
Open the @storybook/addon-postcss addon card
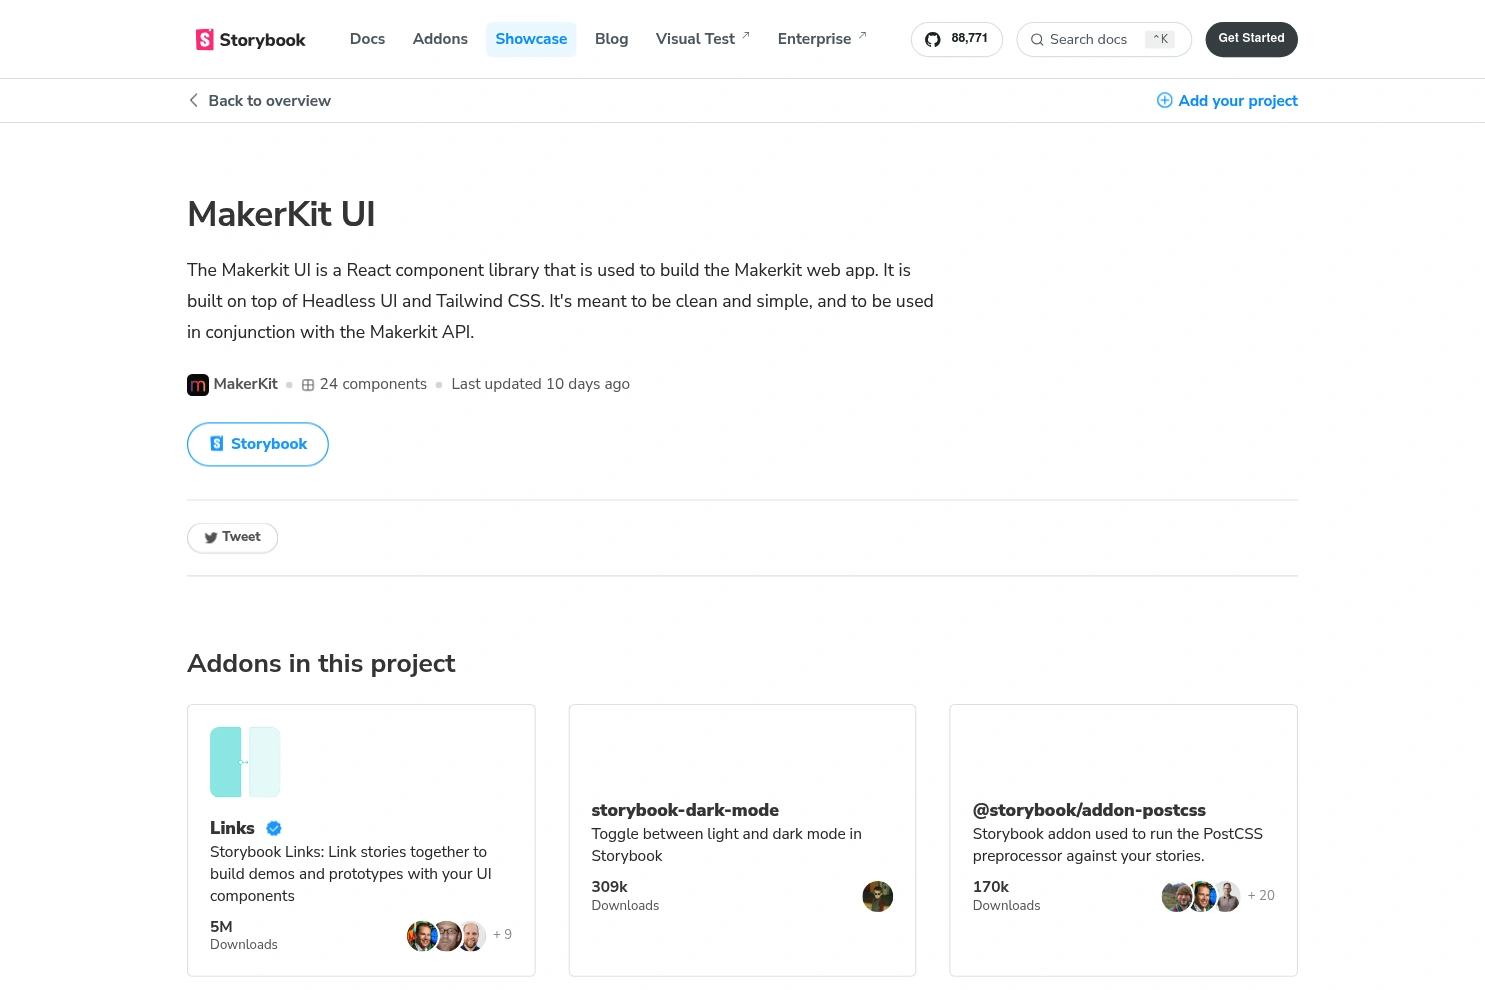pos(1122,840)
